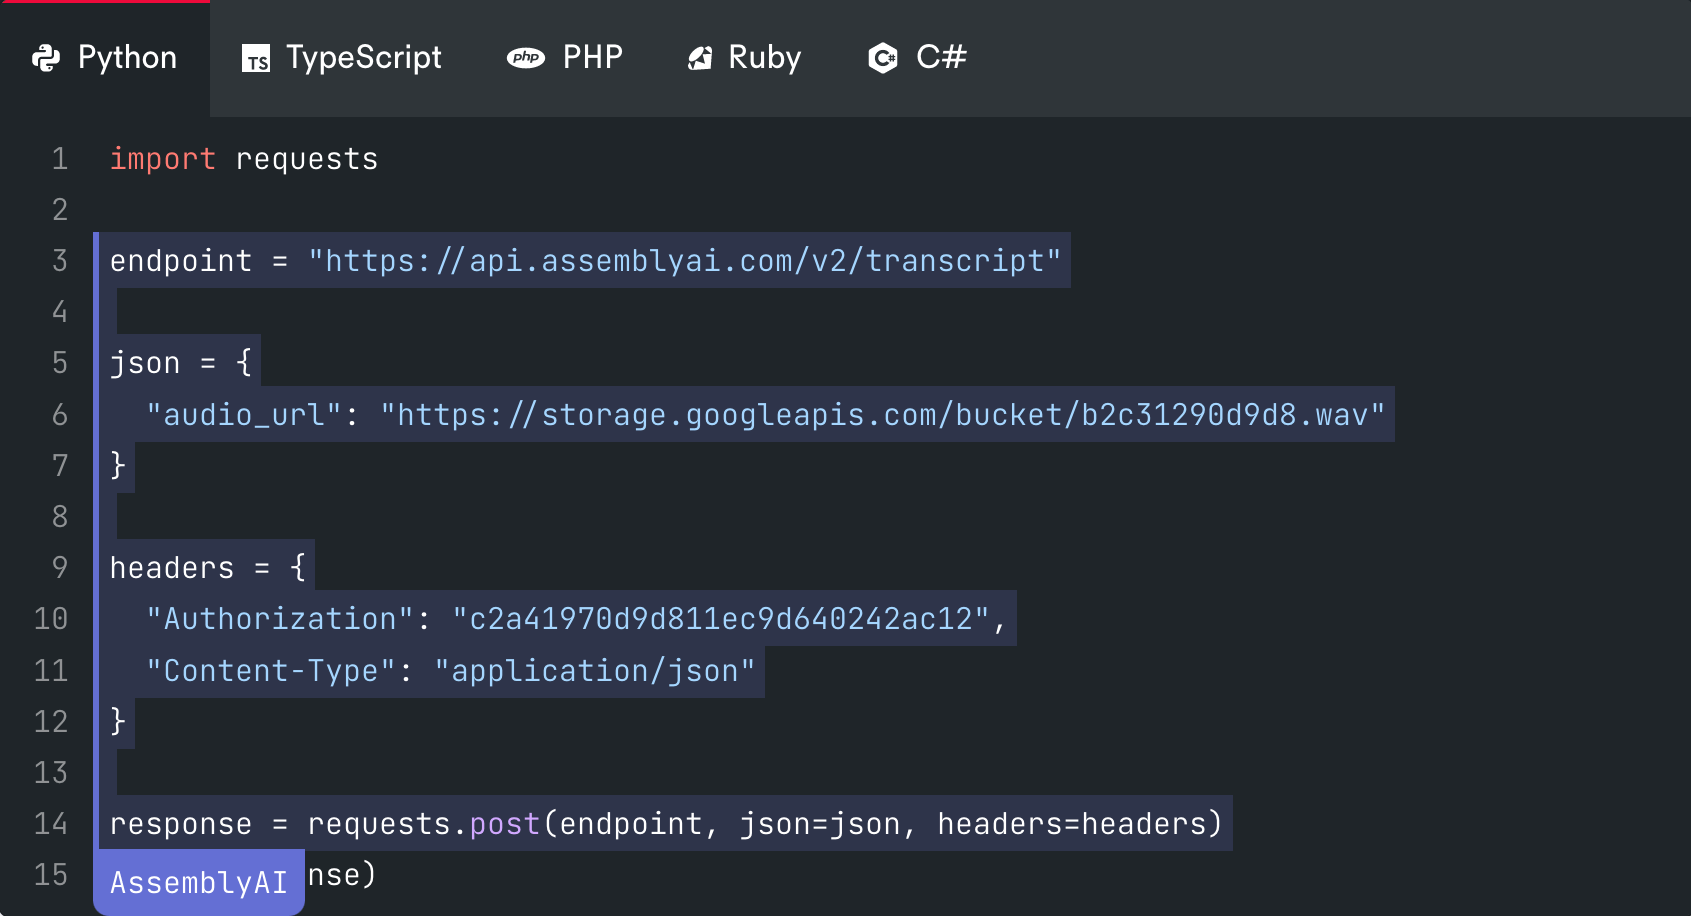Image resolution: width=1691 pixels, height=916 pixels.
Task: Click 'json = {' on line 5
Action: [181, 362]
